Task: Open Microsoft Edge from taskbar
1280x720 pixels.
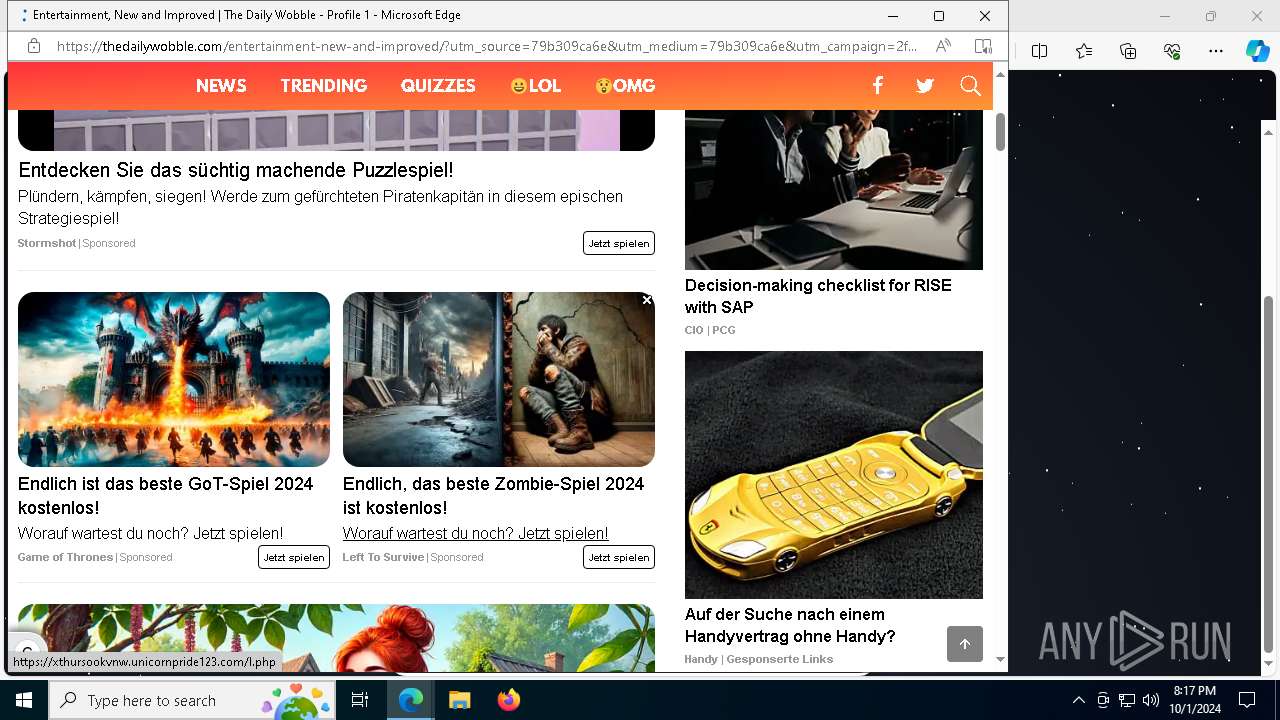Action: pos(411,700)
